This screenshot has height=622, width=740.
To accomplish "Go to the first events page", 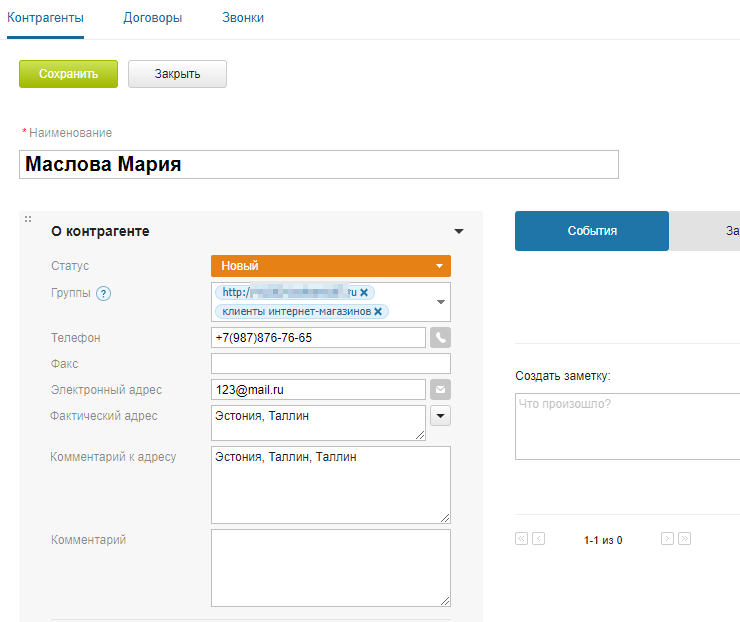I will tap(521, 539).
